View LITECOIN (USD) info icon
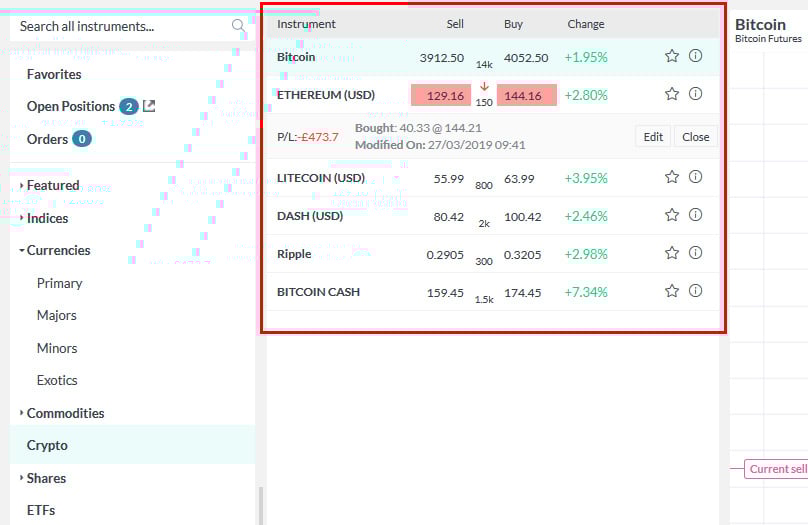 click(695, 177)
